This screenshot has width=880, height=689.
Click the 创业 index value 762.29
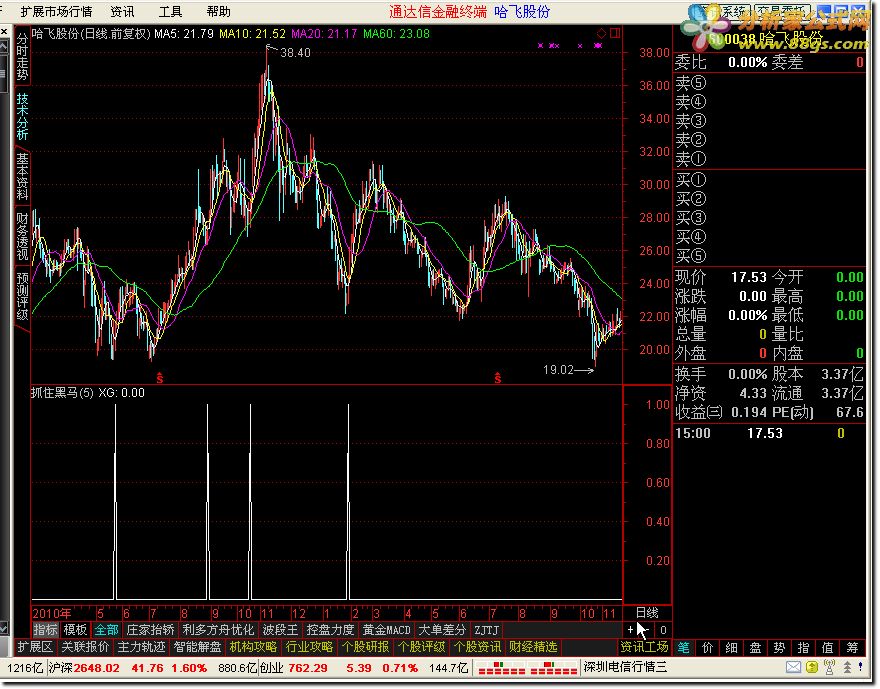(x=308, y=668)
